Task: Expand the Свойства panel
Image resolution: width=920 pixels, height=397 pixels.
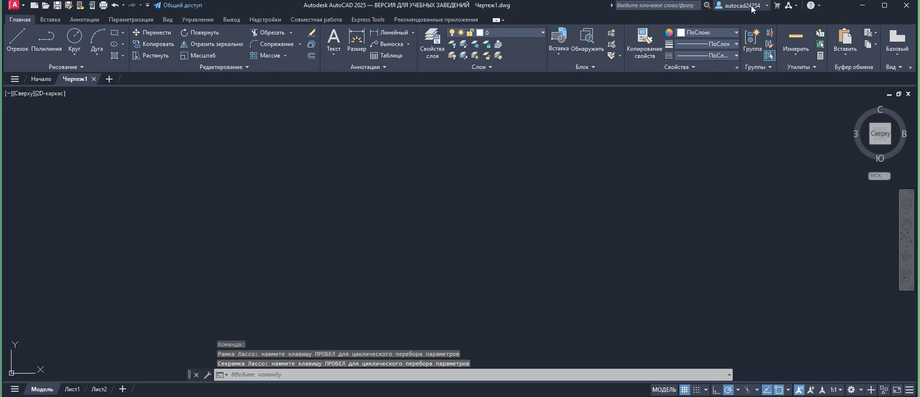Action: pyautogui.click(x=680, y=67)
